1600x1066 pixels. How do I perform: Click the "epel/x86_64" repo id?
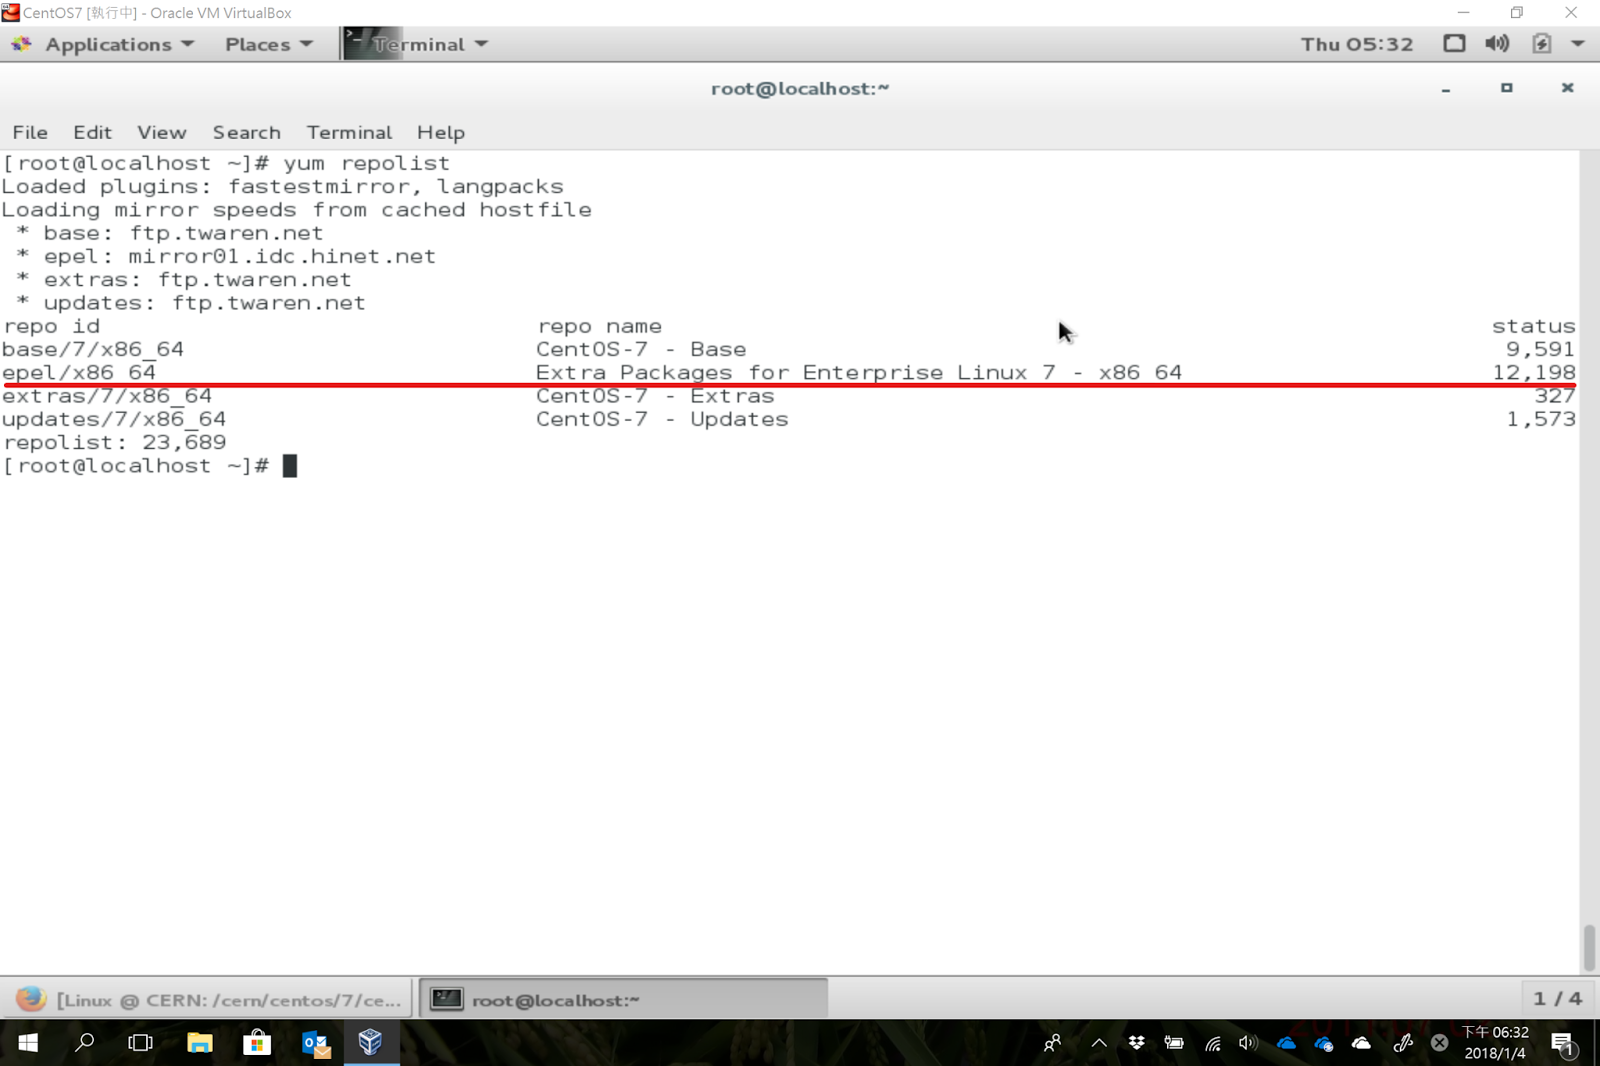coord(79,372)
